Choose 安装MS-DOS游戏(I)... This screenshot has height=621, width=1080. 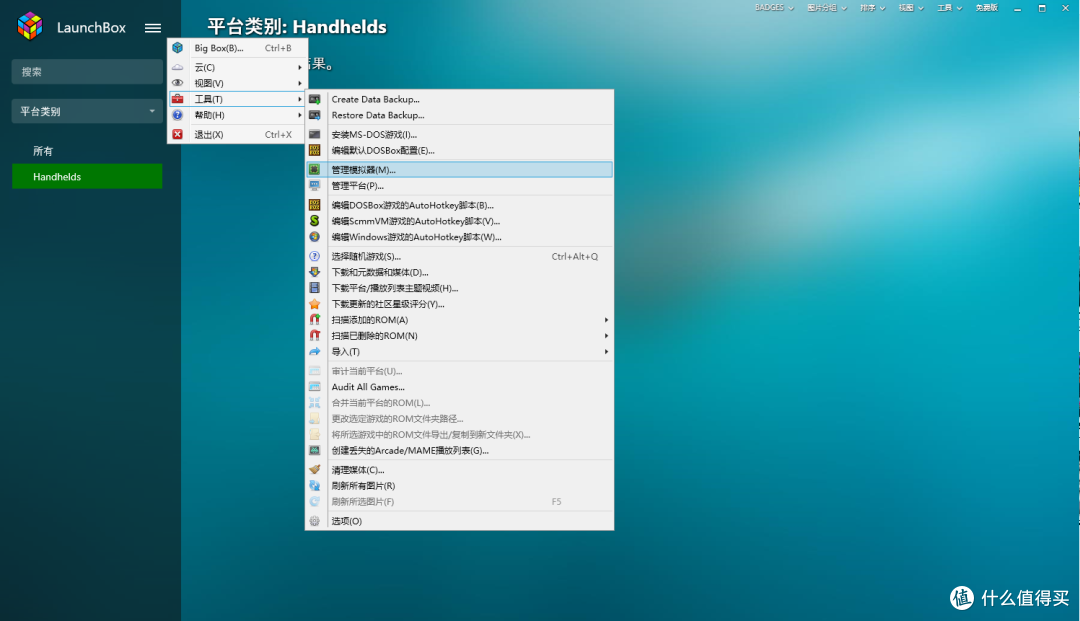(x=459, y=134)
